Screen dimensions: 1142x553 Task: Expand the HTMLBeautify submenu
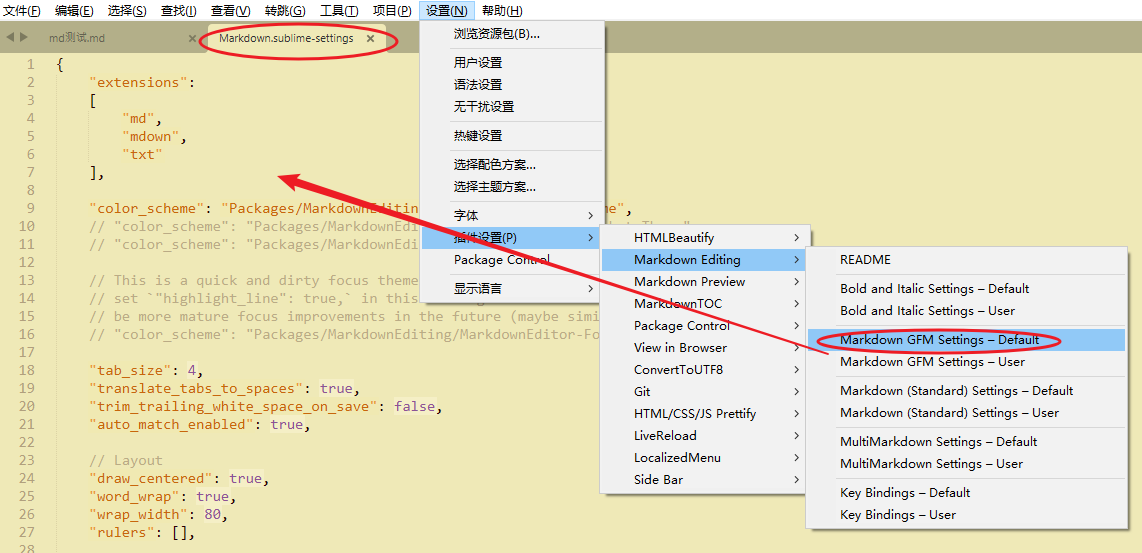[703, 238]
